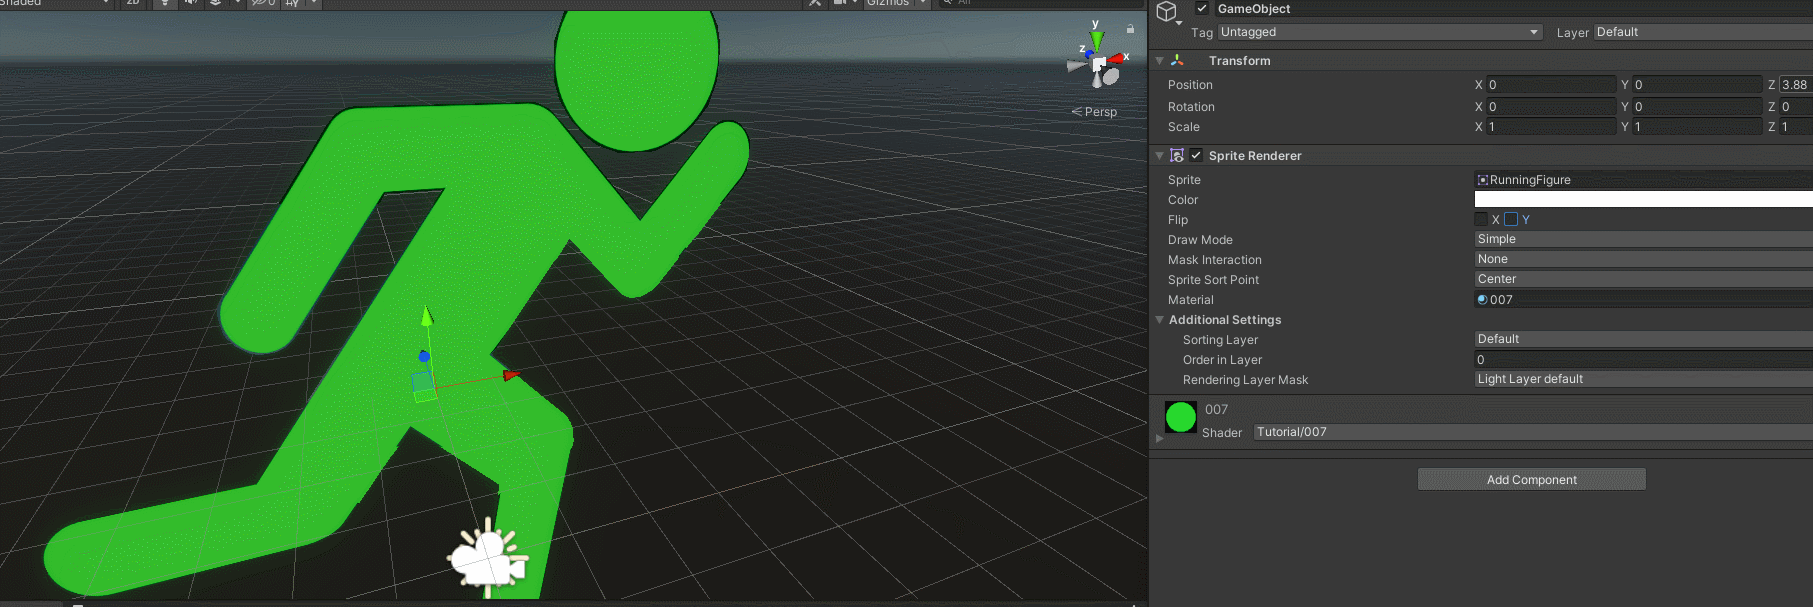Open the Layer Default dropdown
The image size is (1813, 607).
1703,32
